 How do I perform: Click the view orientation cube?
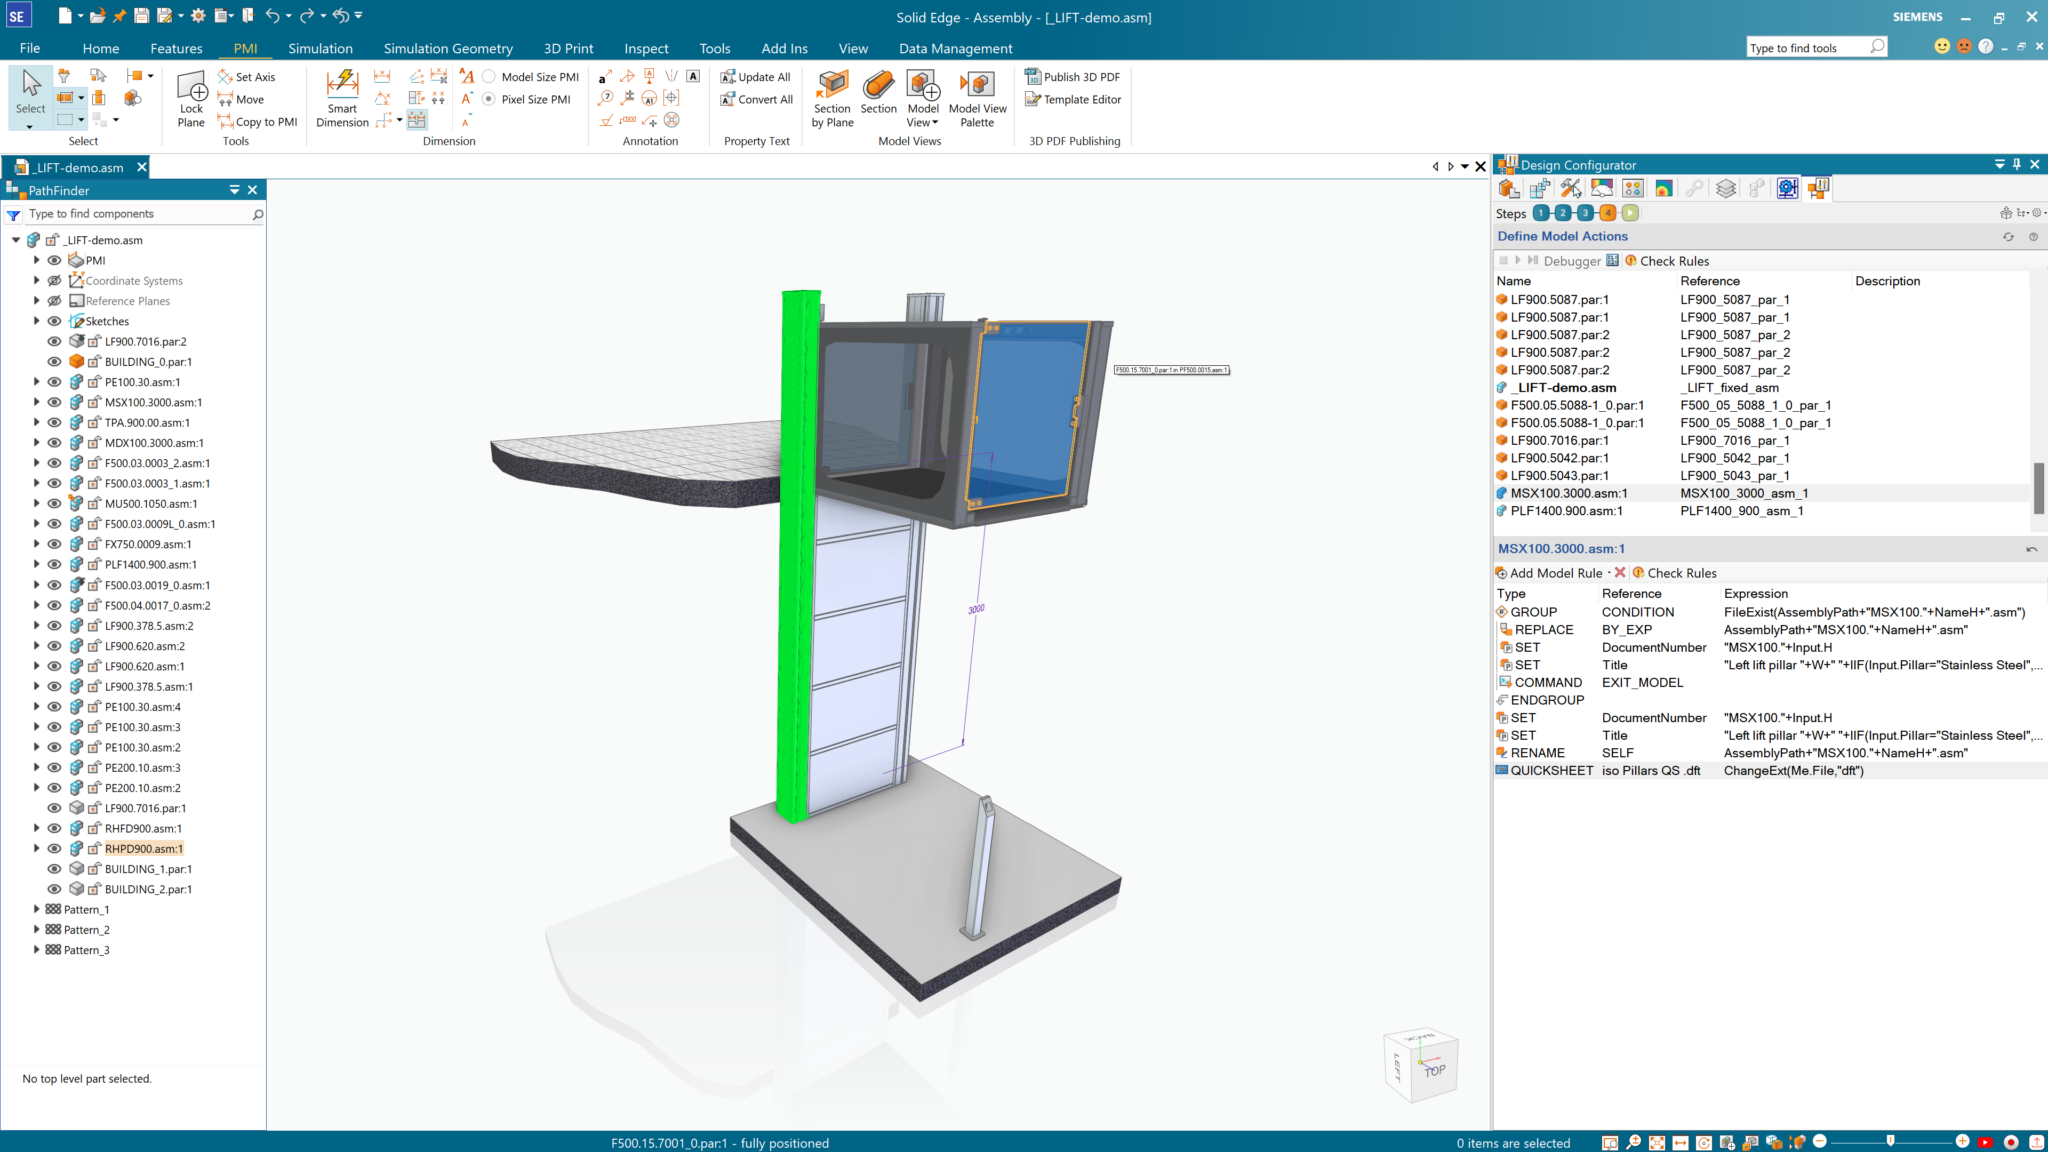(x=1421, y=1066)
